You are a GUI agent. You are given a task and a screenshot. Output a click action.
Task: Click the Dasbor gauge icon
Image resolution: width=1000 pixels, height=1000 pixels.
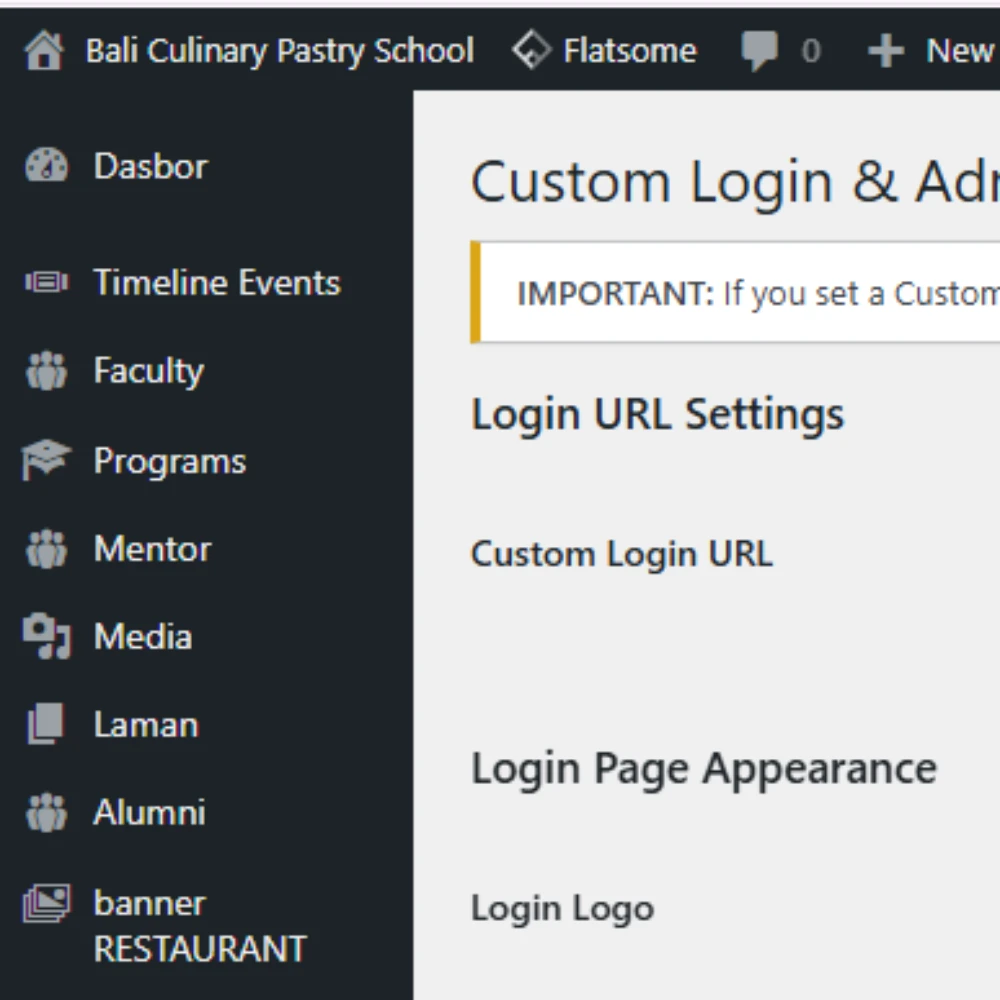coord(46,166)
